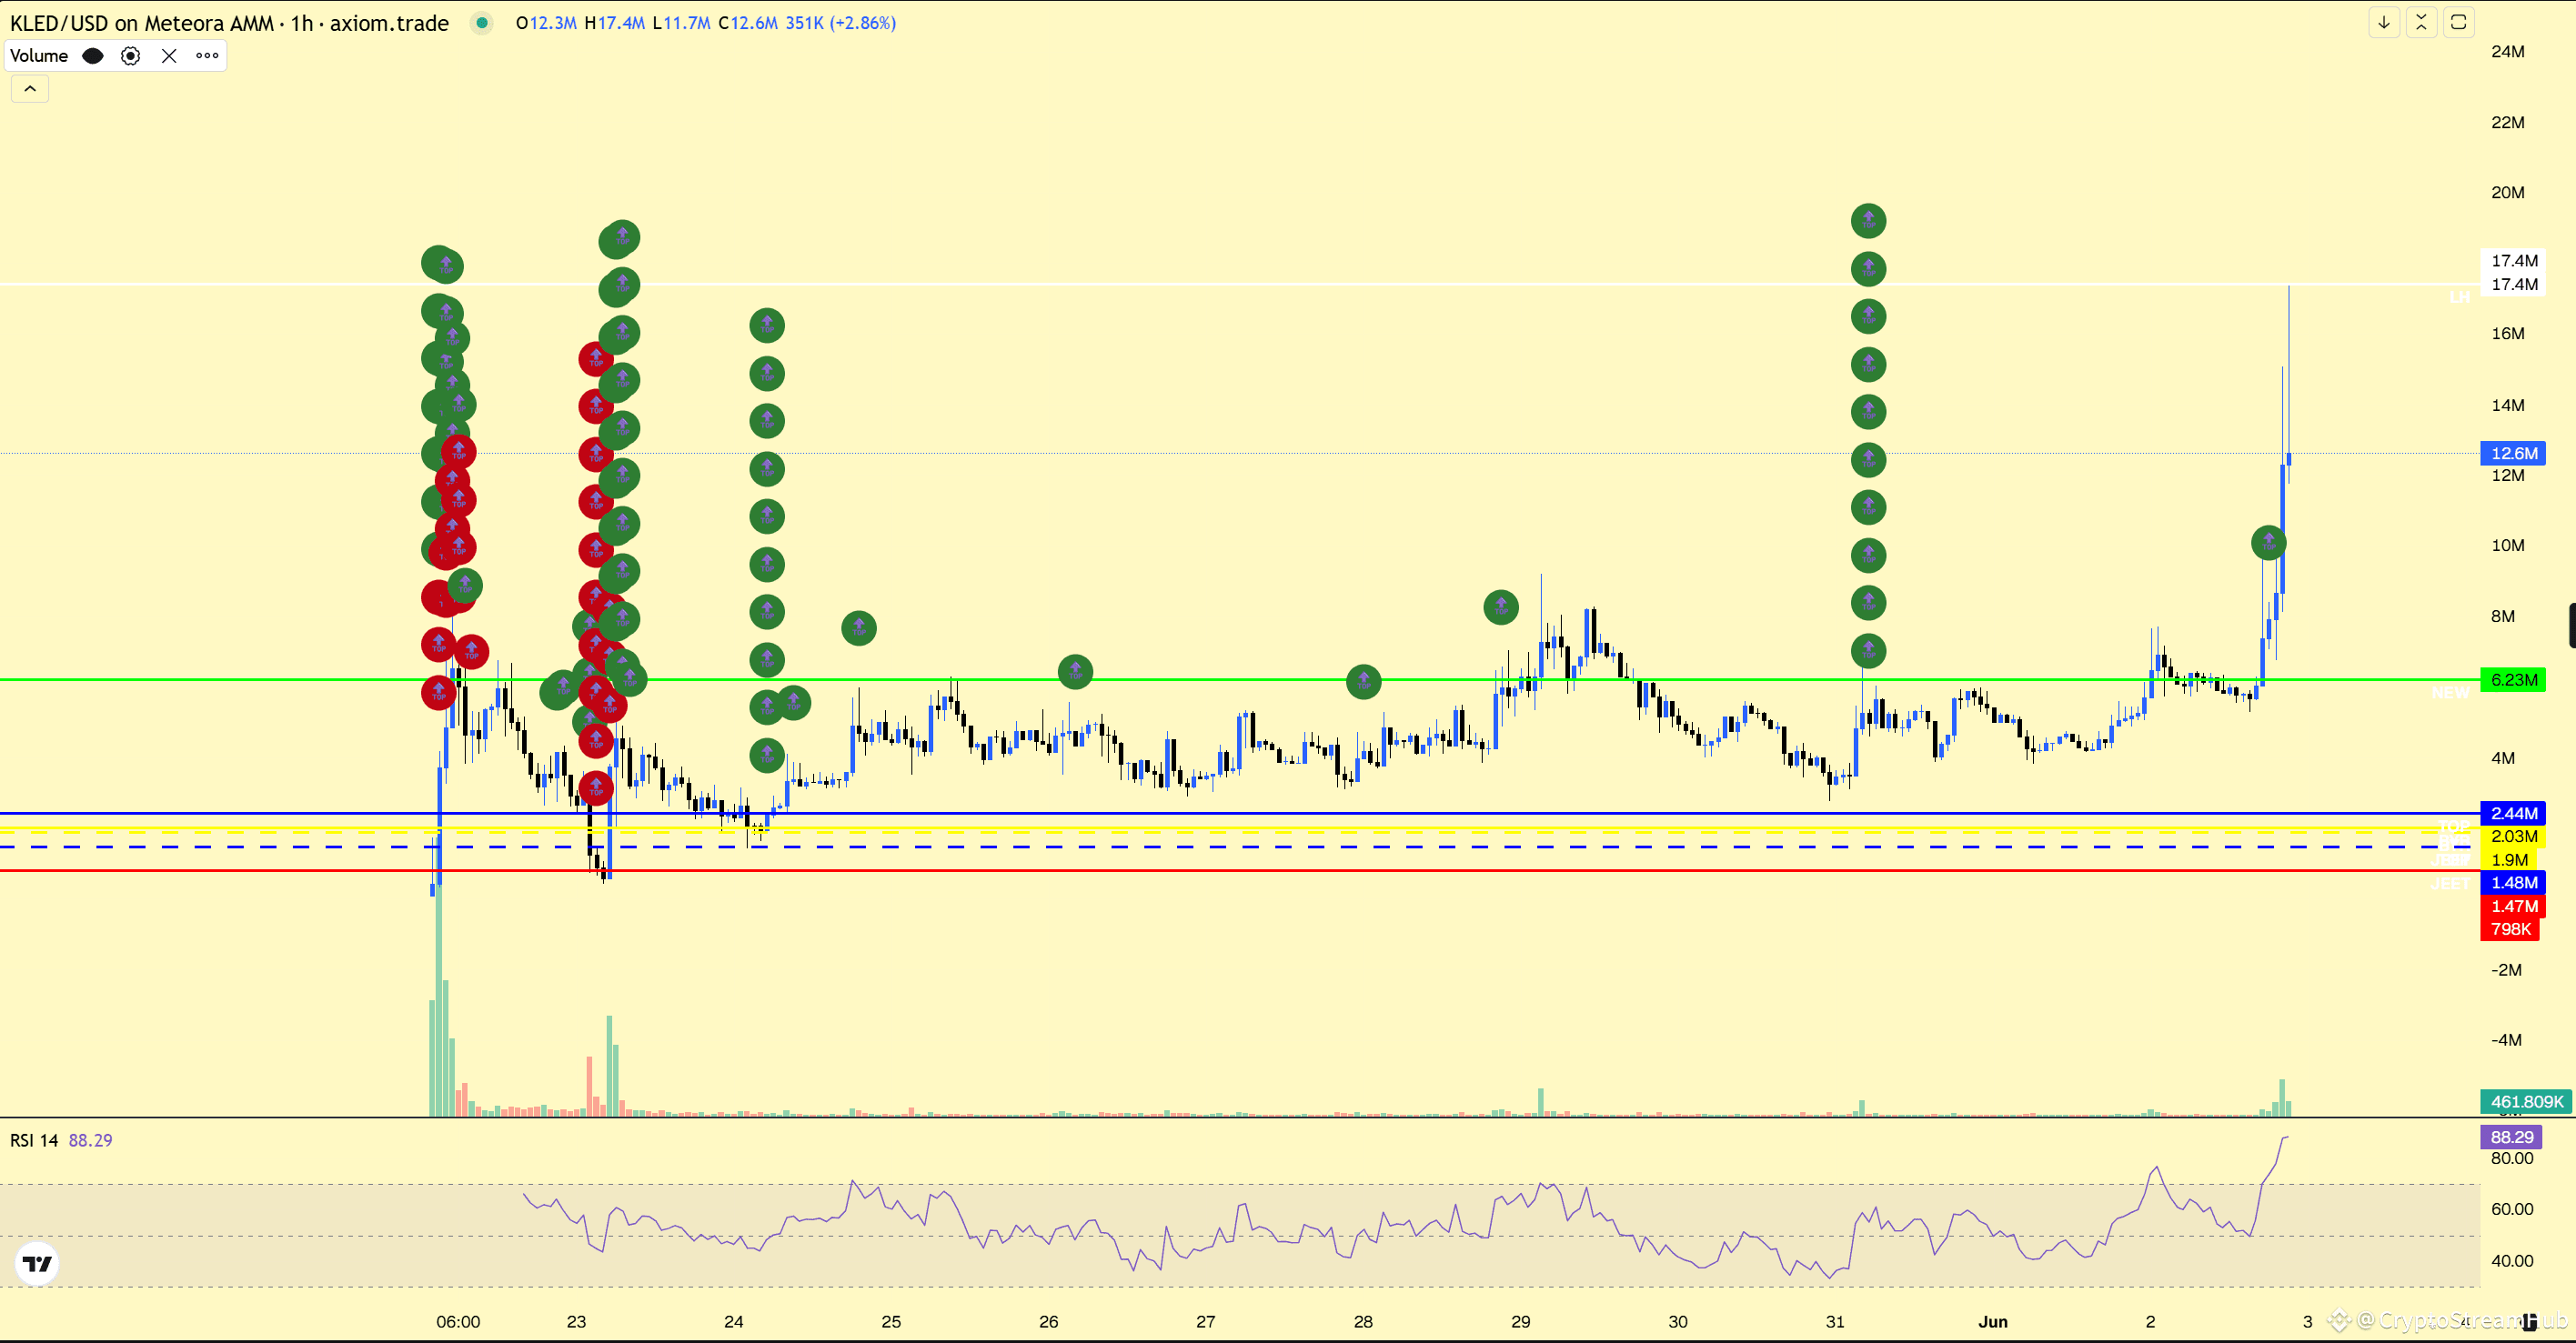
Task: Click the 30 date label on time axis
Action: 1678,1322
